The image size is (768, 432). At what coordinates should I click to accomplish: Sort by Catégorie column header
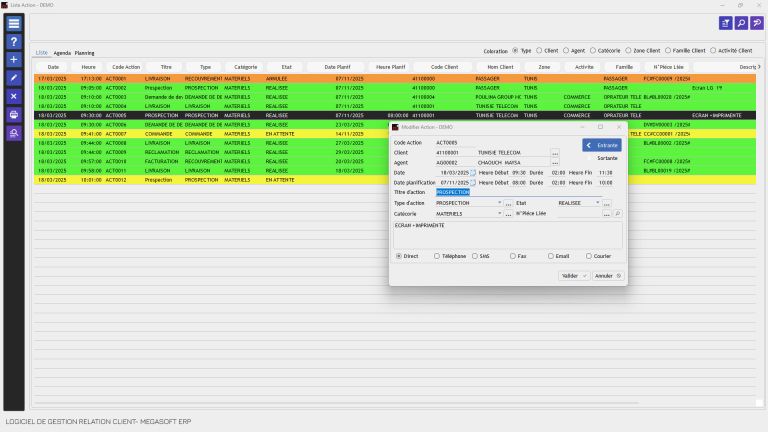click(x=245, y=67)
